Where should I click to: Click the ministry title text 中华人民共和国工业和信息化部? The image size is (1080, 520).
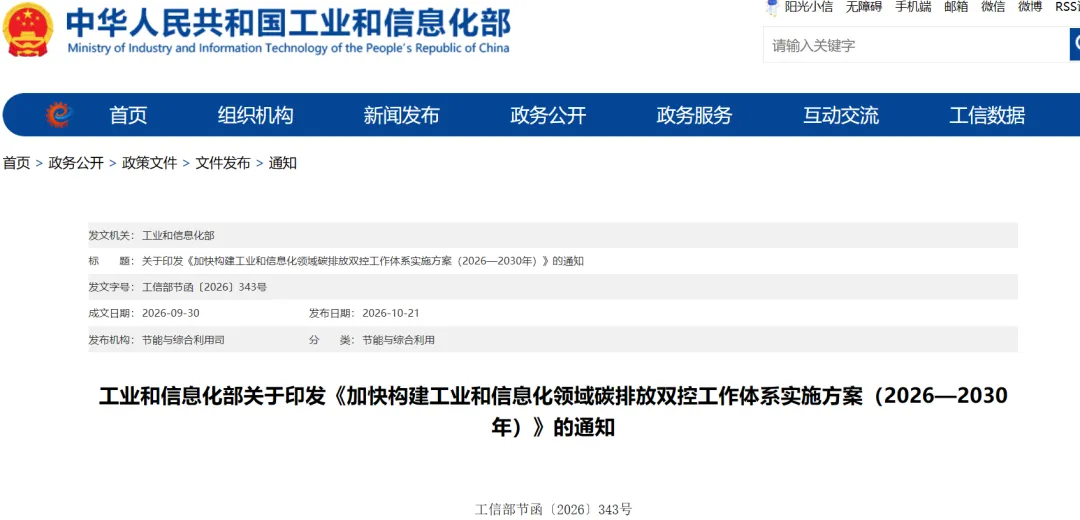[x=289, y=23]
